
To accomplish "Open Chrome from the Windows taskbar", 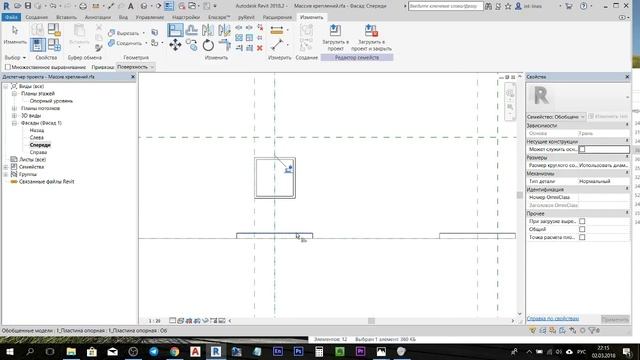I will click(x=175, y=351).
